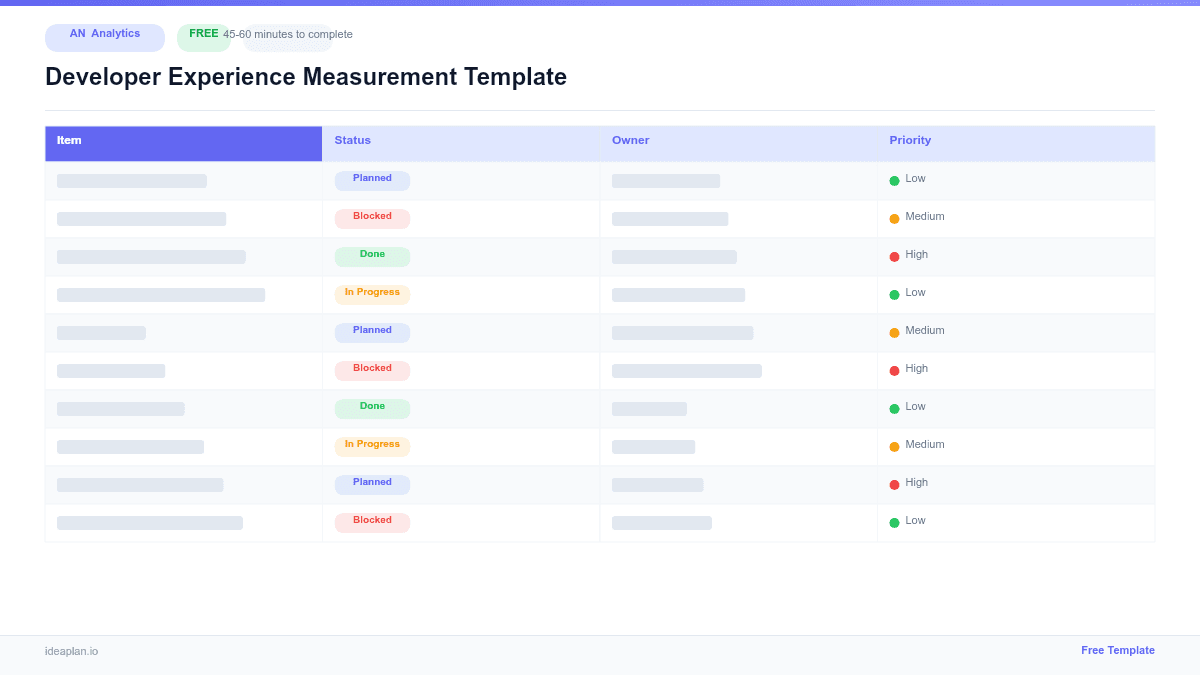Open the Status column sort options
Image resolution: width=1200 pixels, height=675 pixels.
tap(352, 140)
